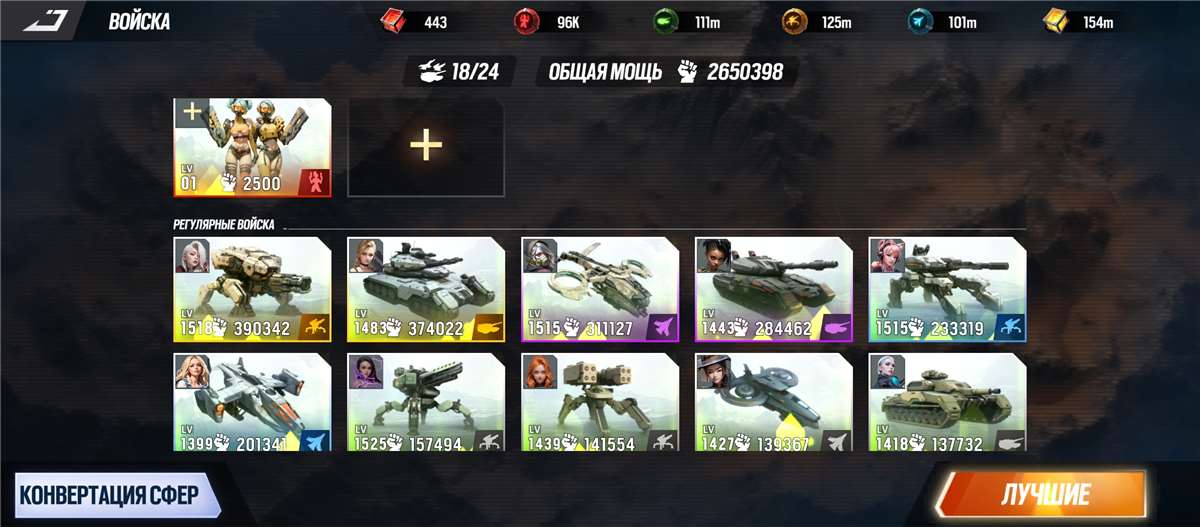
Task: Select the tank card with power 374022
Action: (426, 289)
